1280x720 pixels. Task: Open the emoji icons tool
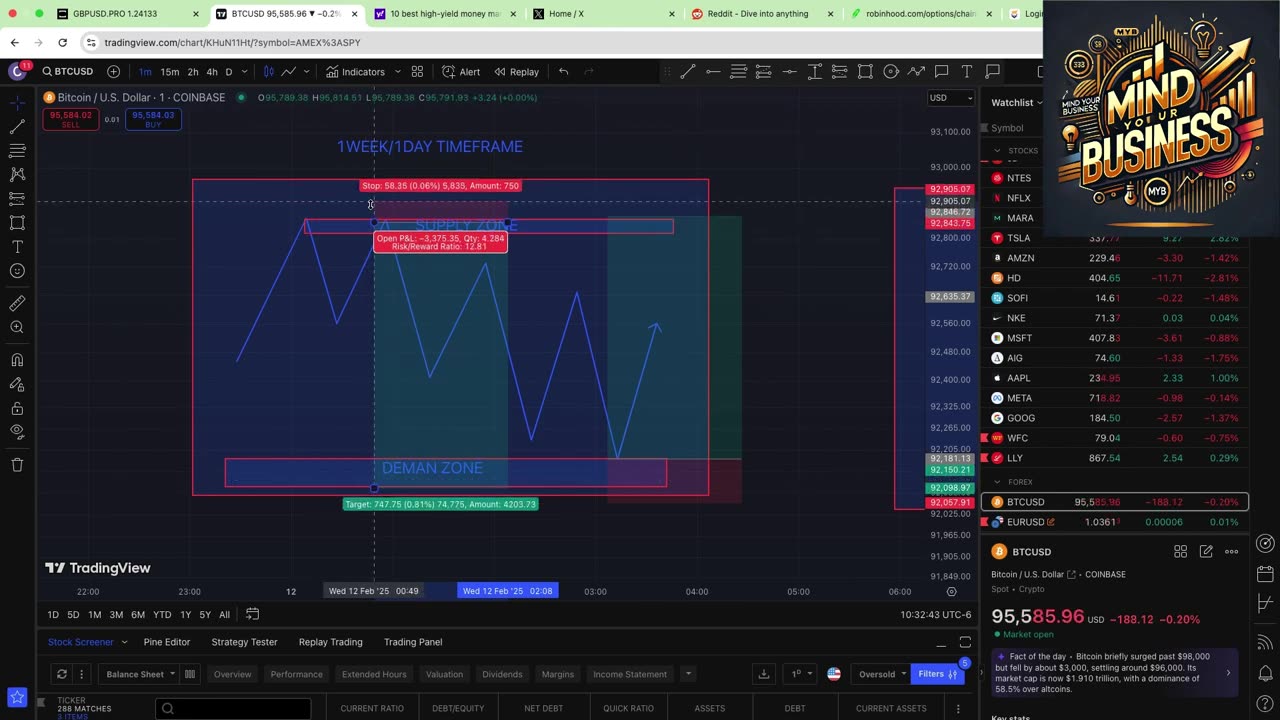pyautogui.click(x=17, y=271)
